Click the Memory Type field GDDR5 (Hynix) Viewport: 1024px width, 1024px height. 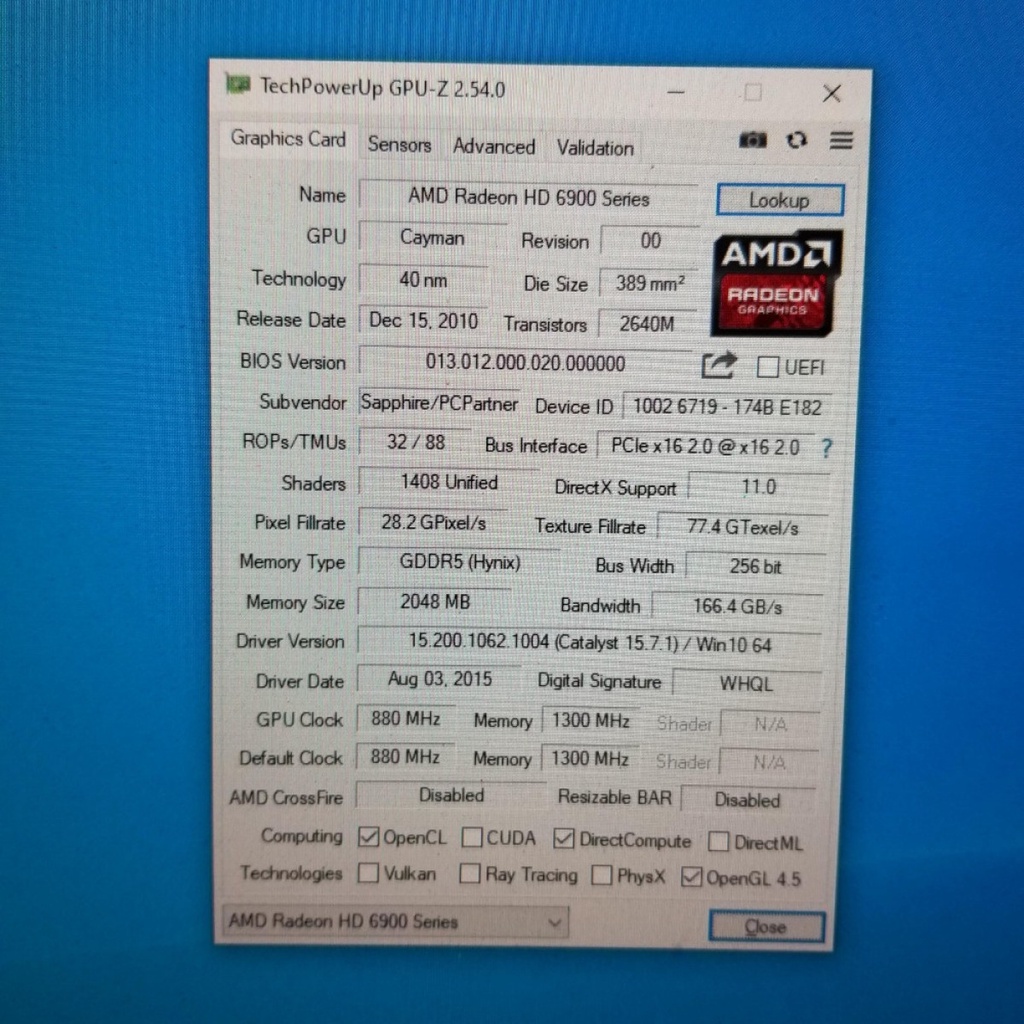[460, 562]
